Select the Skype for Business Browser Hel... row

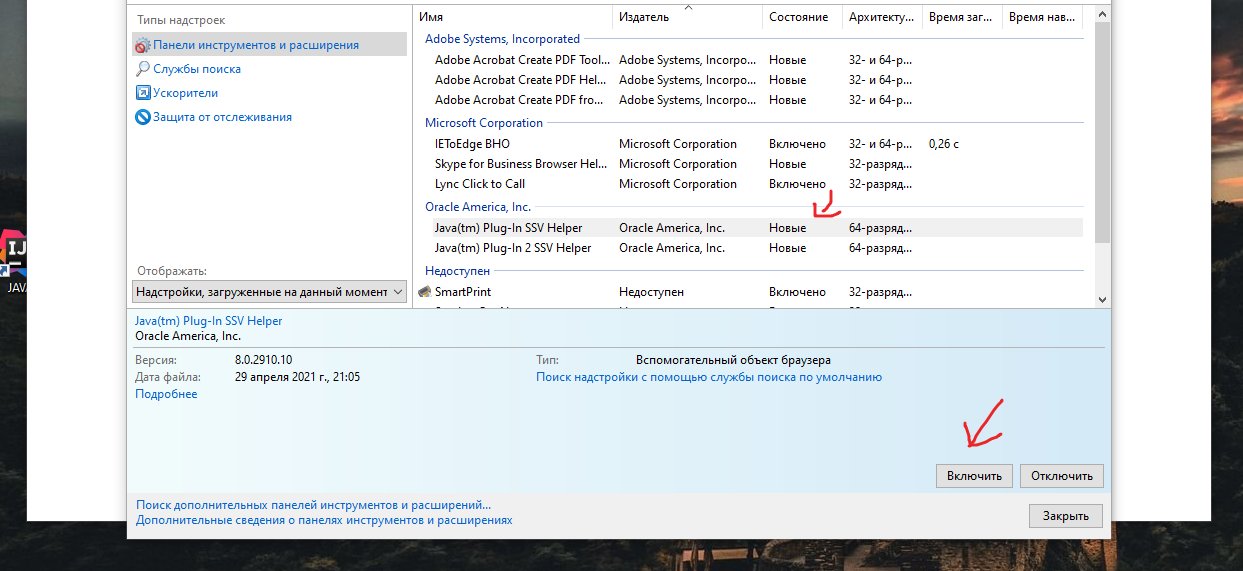click(749, 164)
